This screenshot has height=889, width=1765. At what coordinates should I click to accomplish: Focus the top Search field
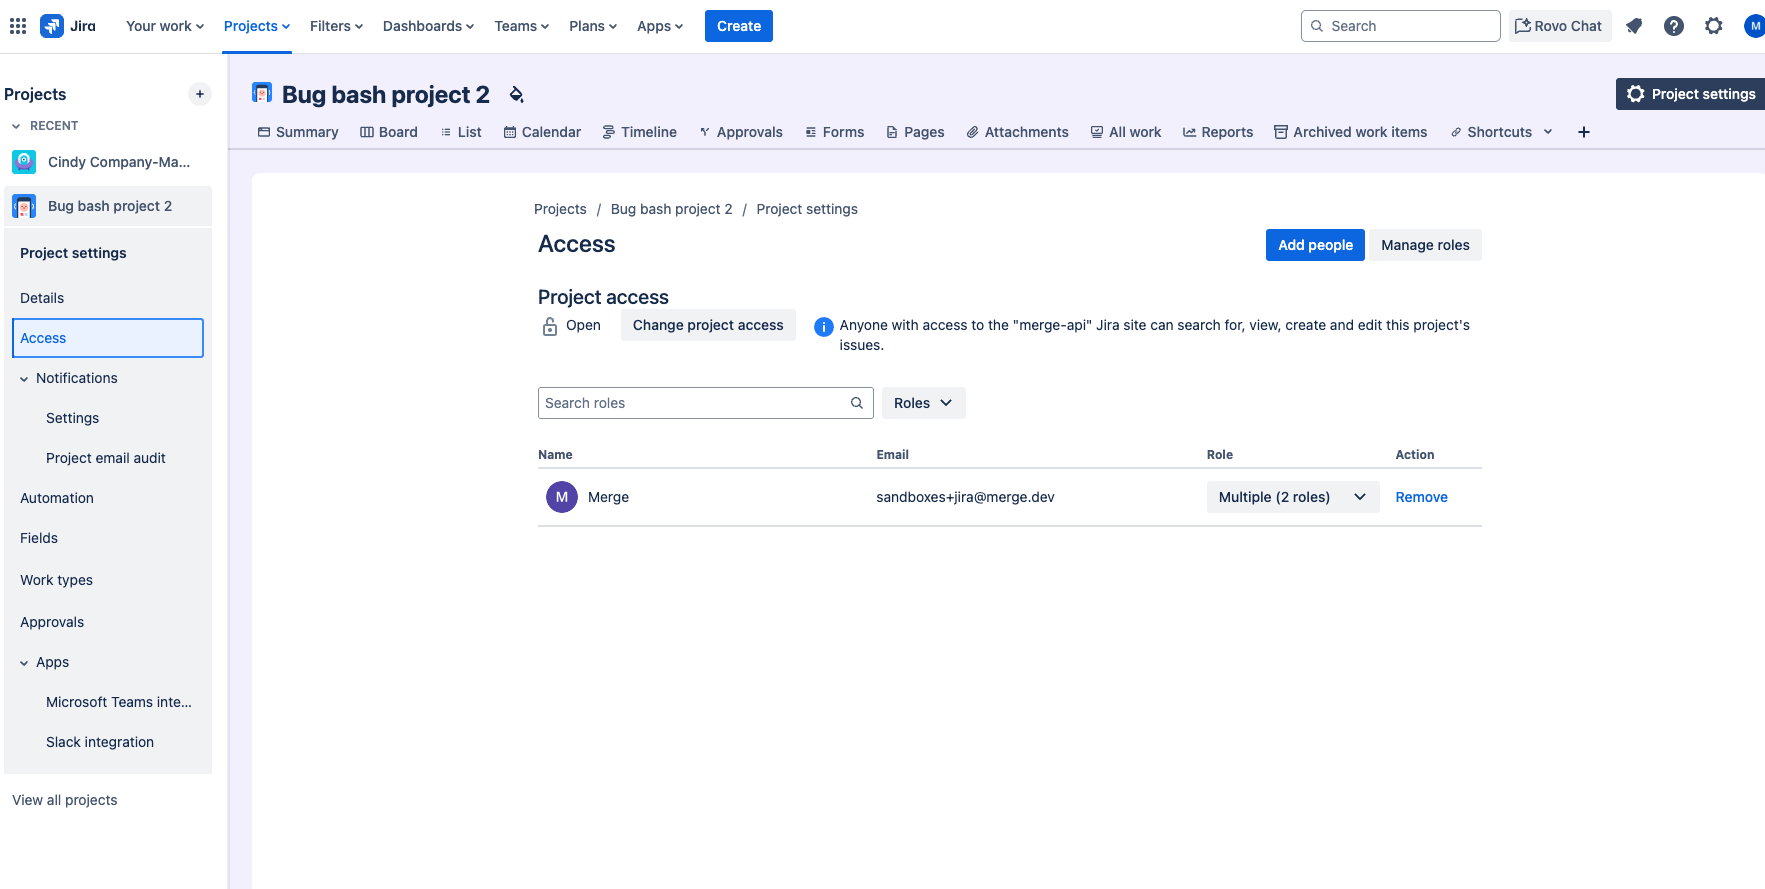coord(1400,26)
